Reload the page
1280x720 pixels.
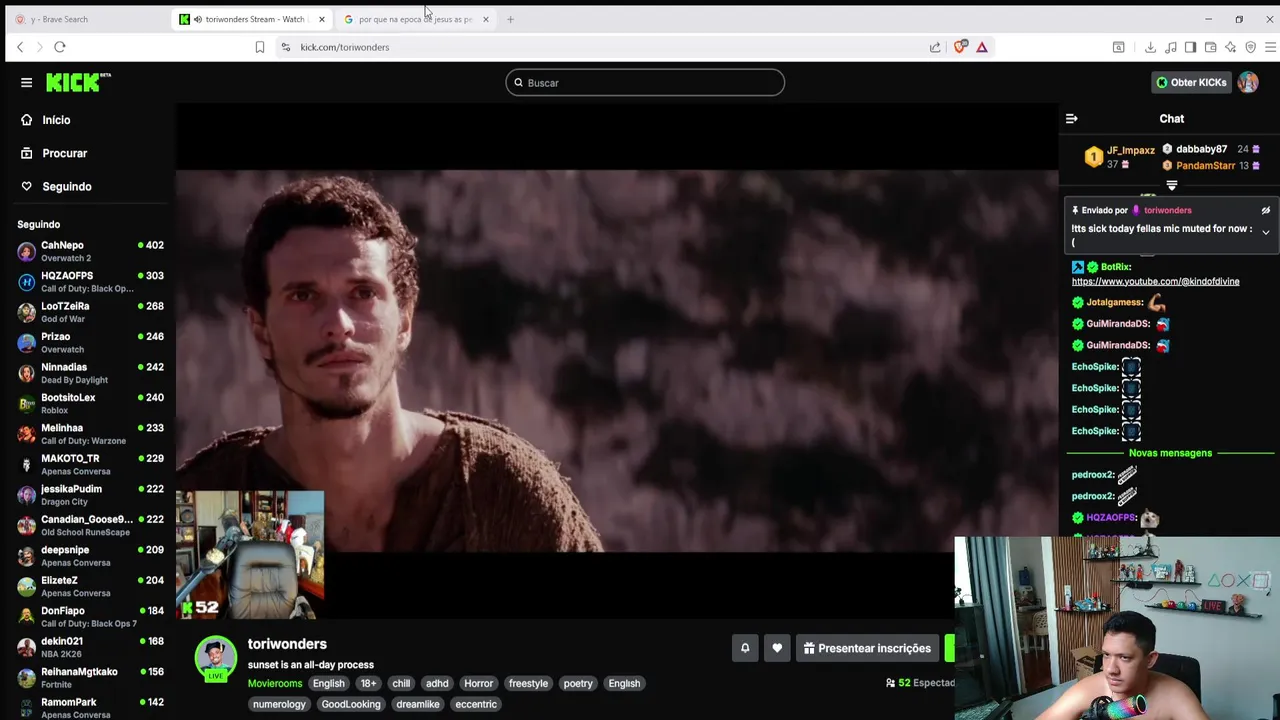coord(60,47)
